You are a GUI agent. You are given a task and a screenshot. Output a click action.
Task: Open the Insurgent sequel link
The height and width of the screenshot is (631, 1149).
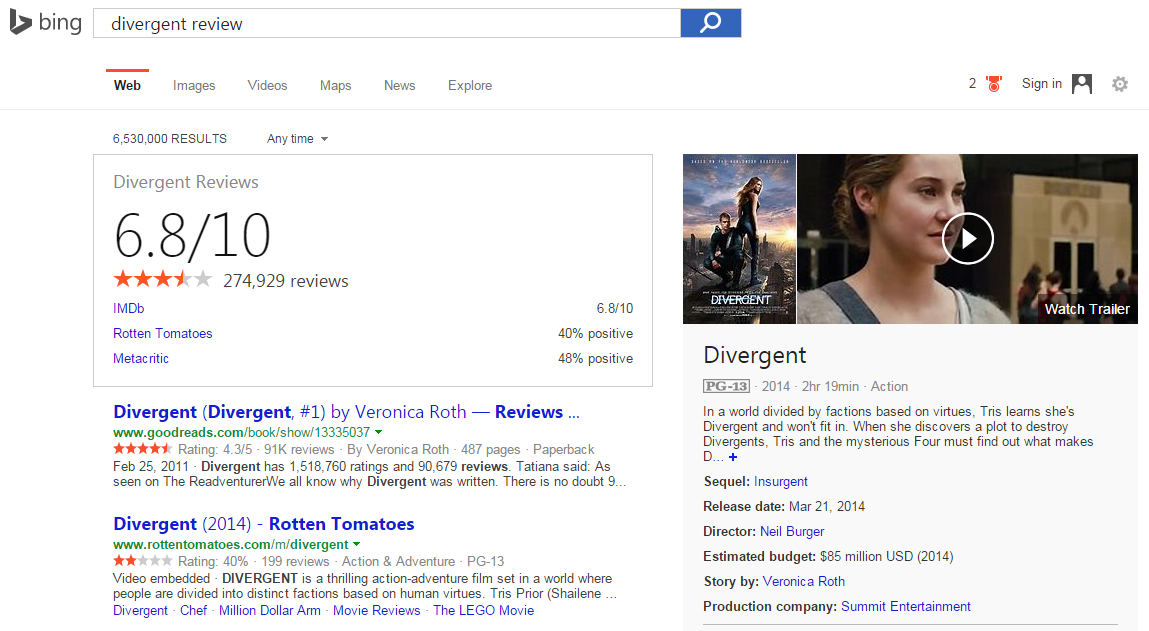(781, 482)
